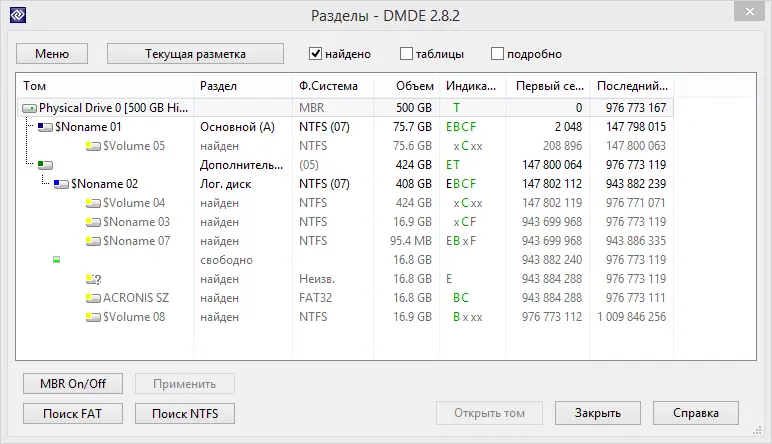This screenshot has width=772, height=444.
Task: Click the DMDE app icon in the title bar
Action: click(18, 15)
